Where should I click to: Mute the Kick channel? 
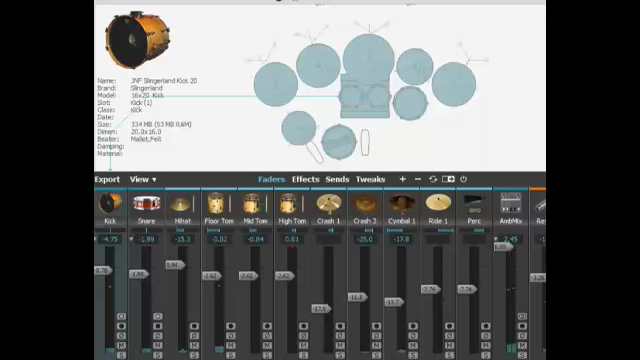coord(121,346)
